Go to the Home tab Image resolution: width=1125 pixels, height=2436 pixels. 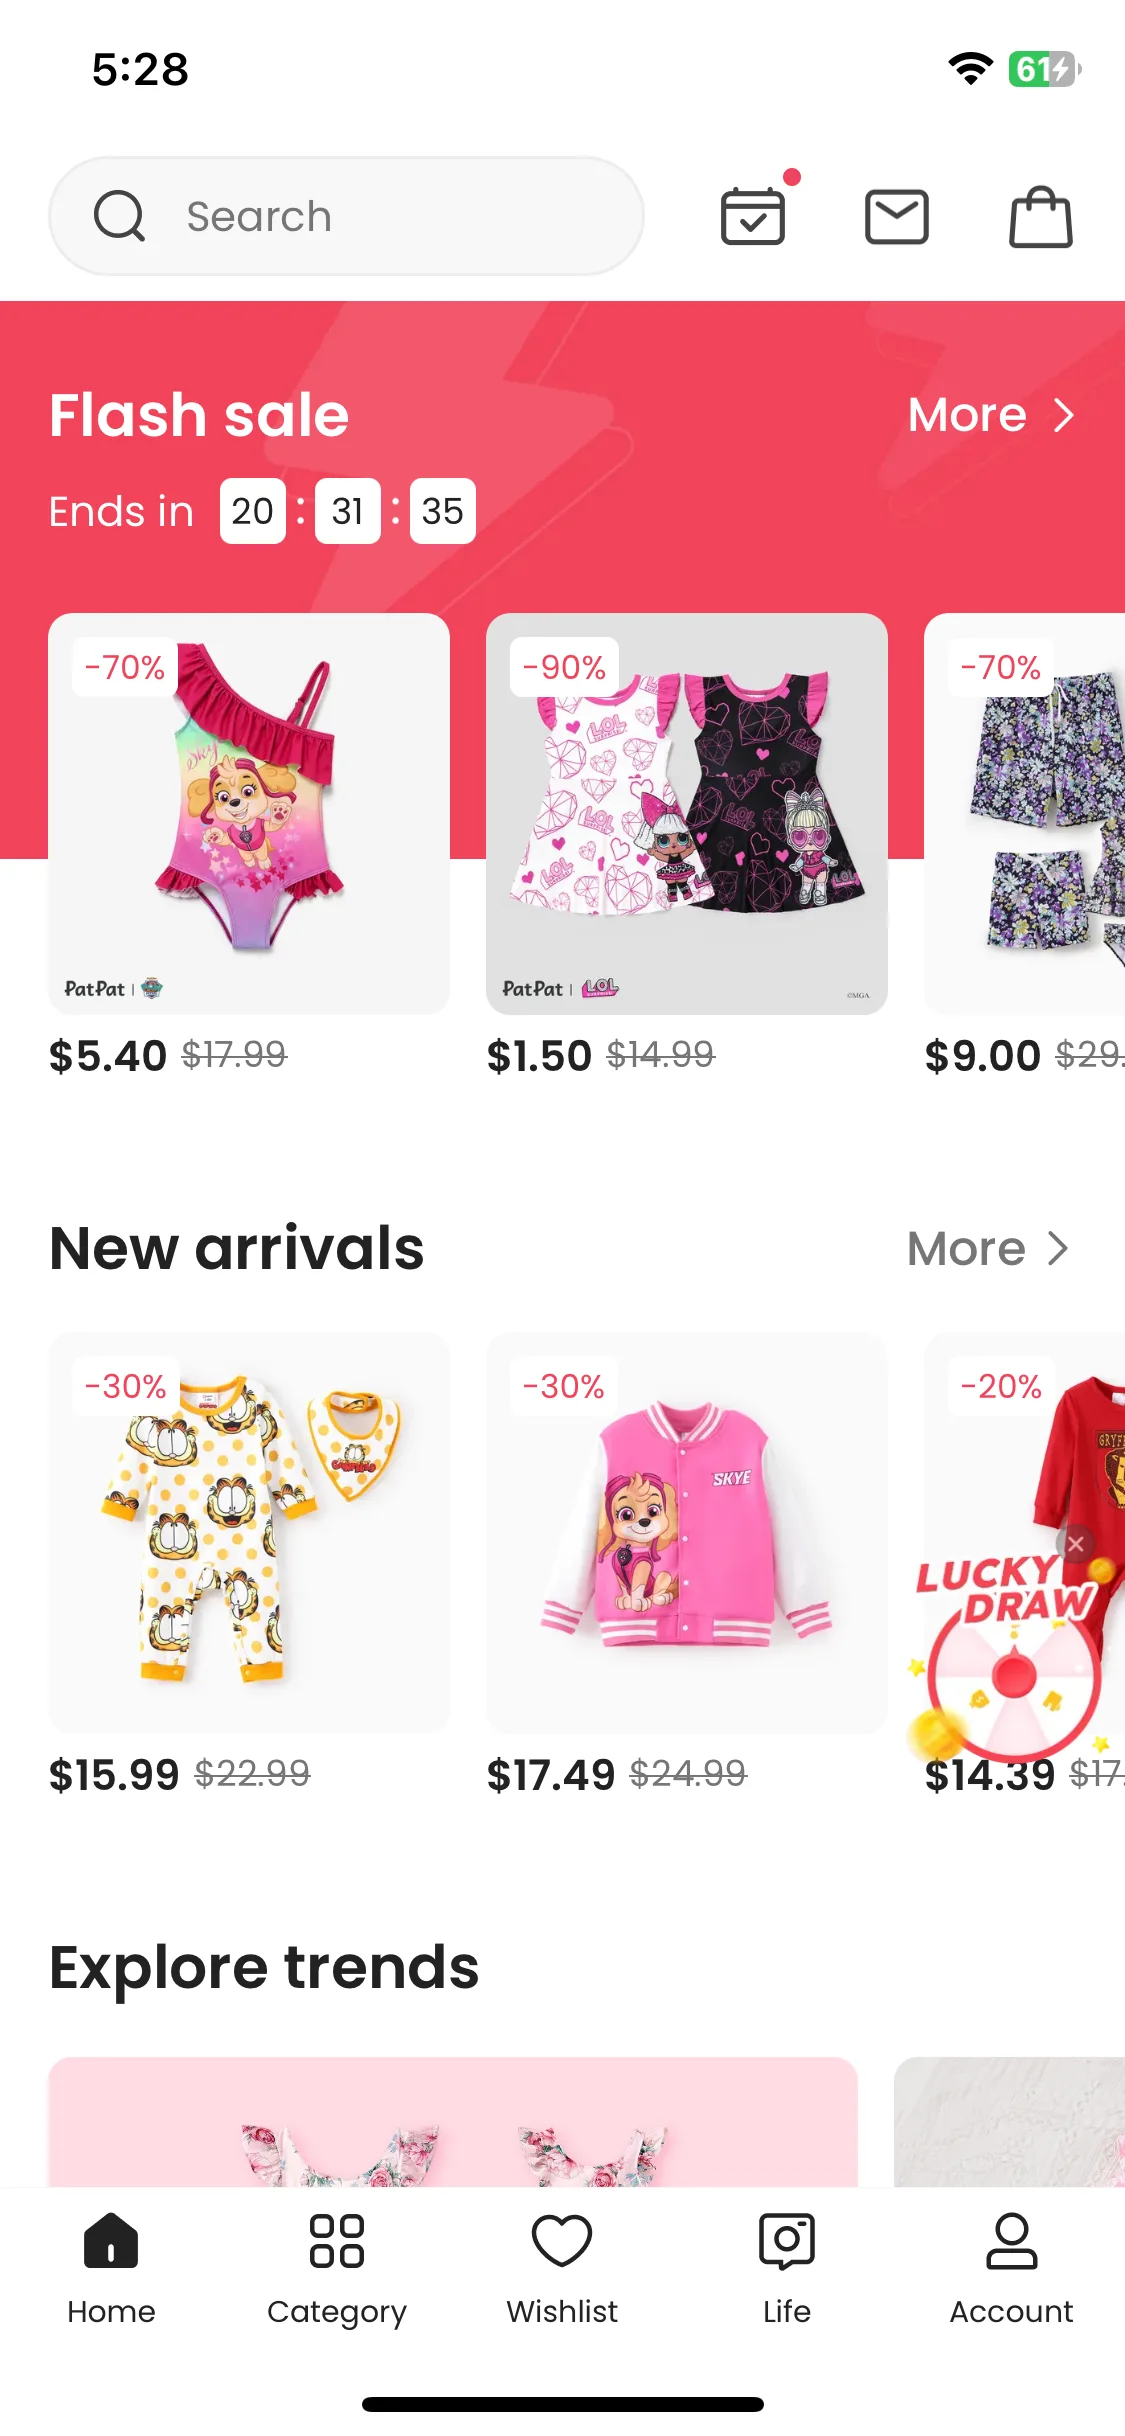111,2268
